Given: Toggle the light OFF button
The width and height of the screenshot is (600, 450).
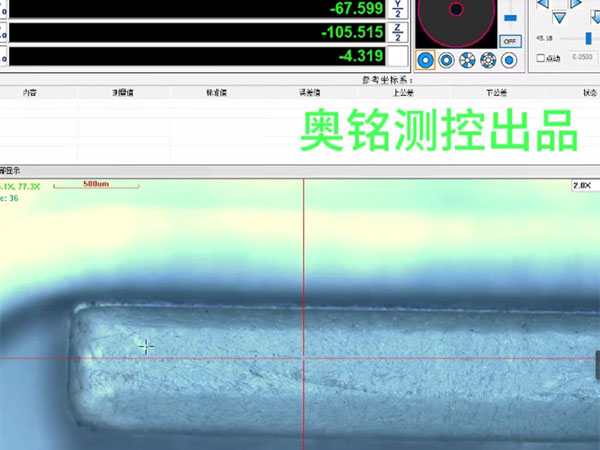Looking at the screenshot, I should tap(510, 41).
